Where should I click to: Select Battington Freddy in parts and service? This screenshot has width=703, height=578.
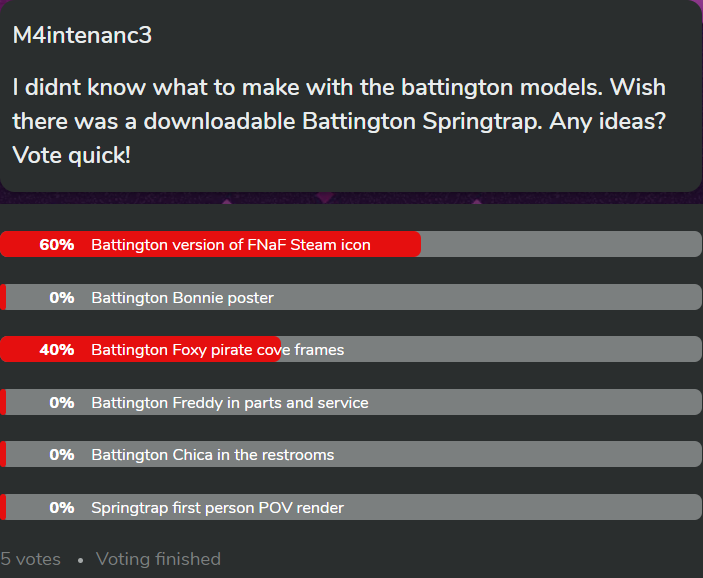click(x=229, y=403)
